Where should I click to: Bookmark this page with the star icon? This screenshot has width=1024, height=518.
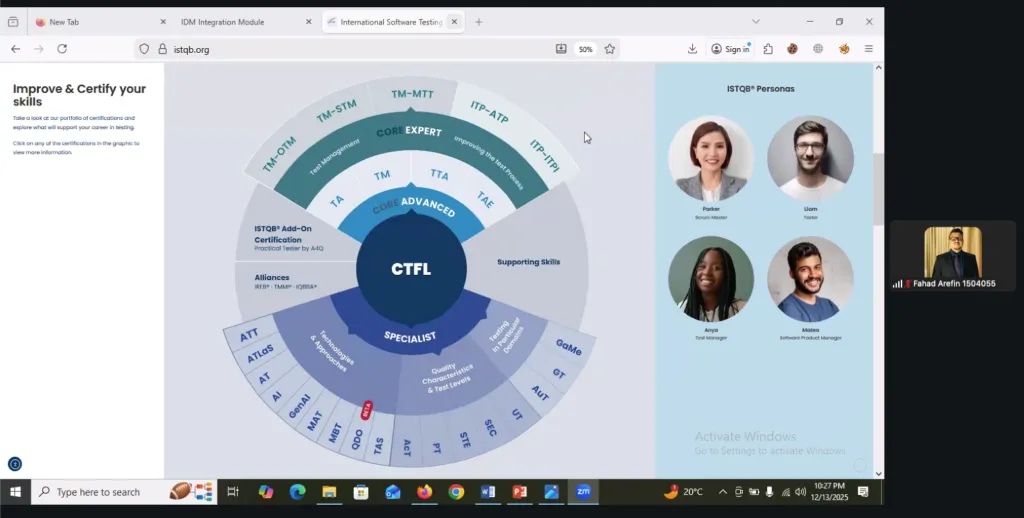tap(610, 49)
